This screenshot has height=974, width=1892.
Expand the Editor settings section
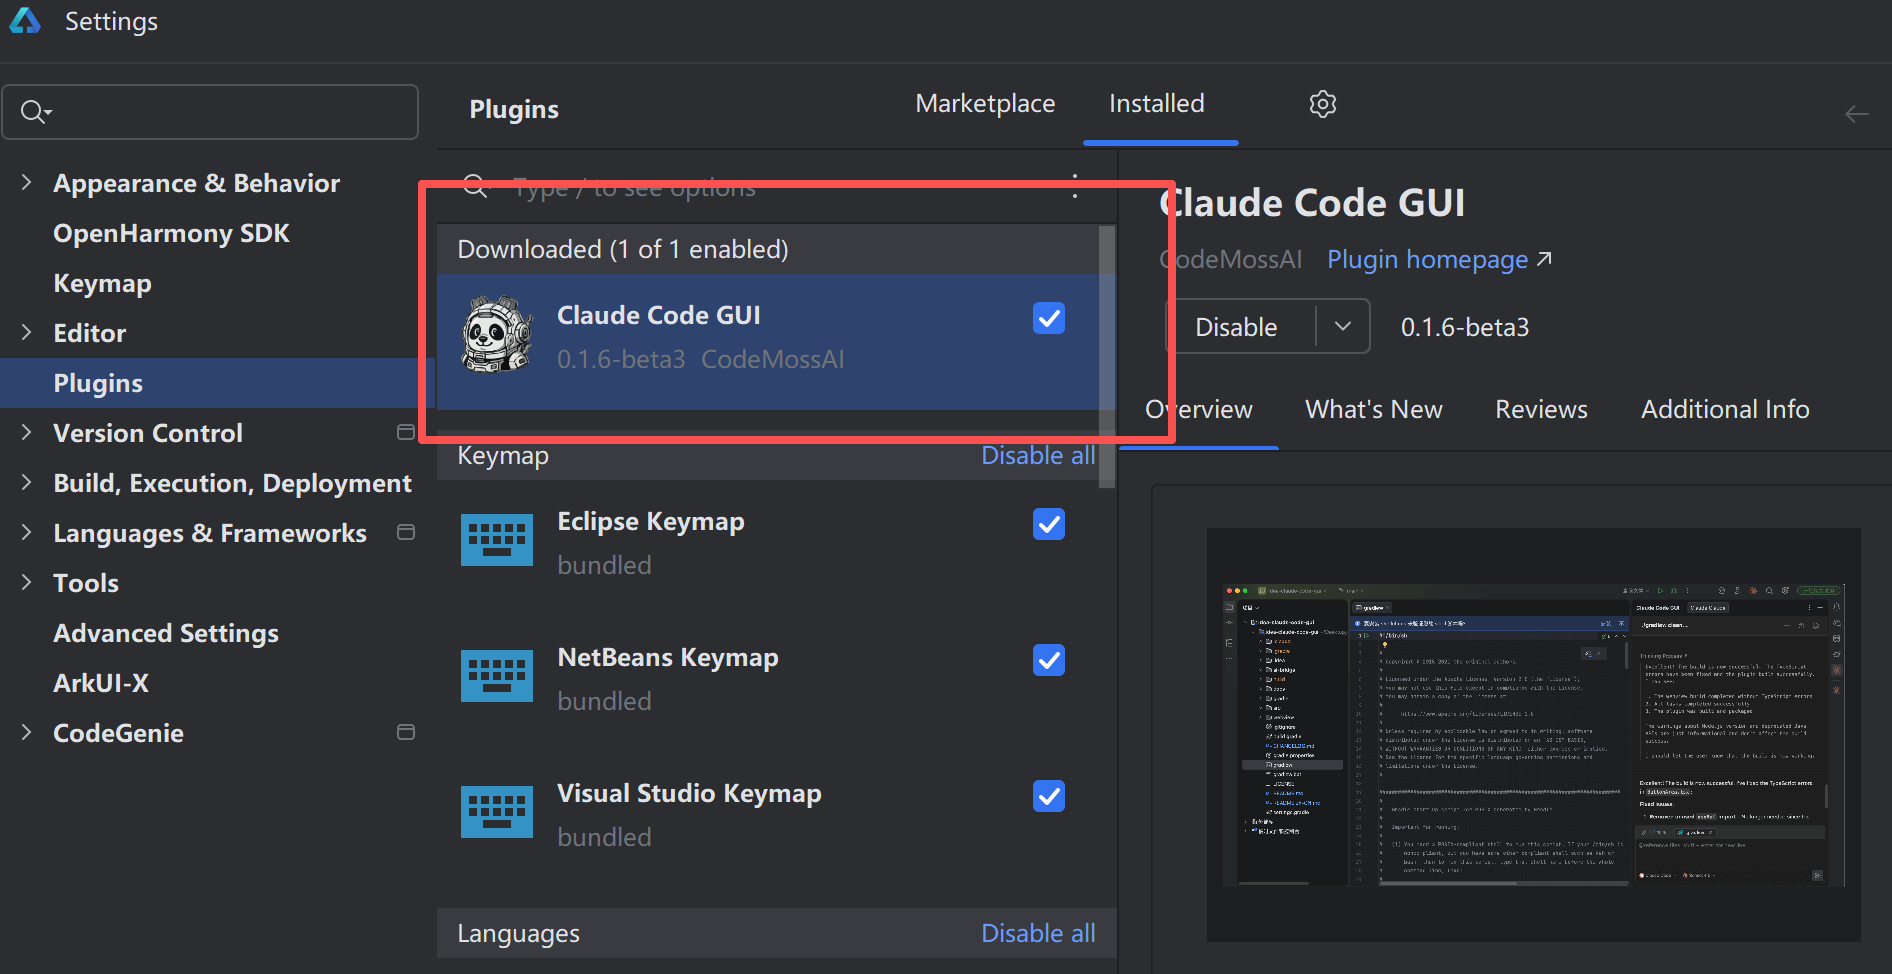click(27, 332)
